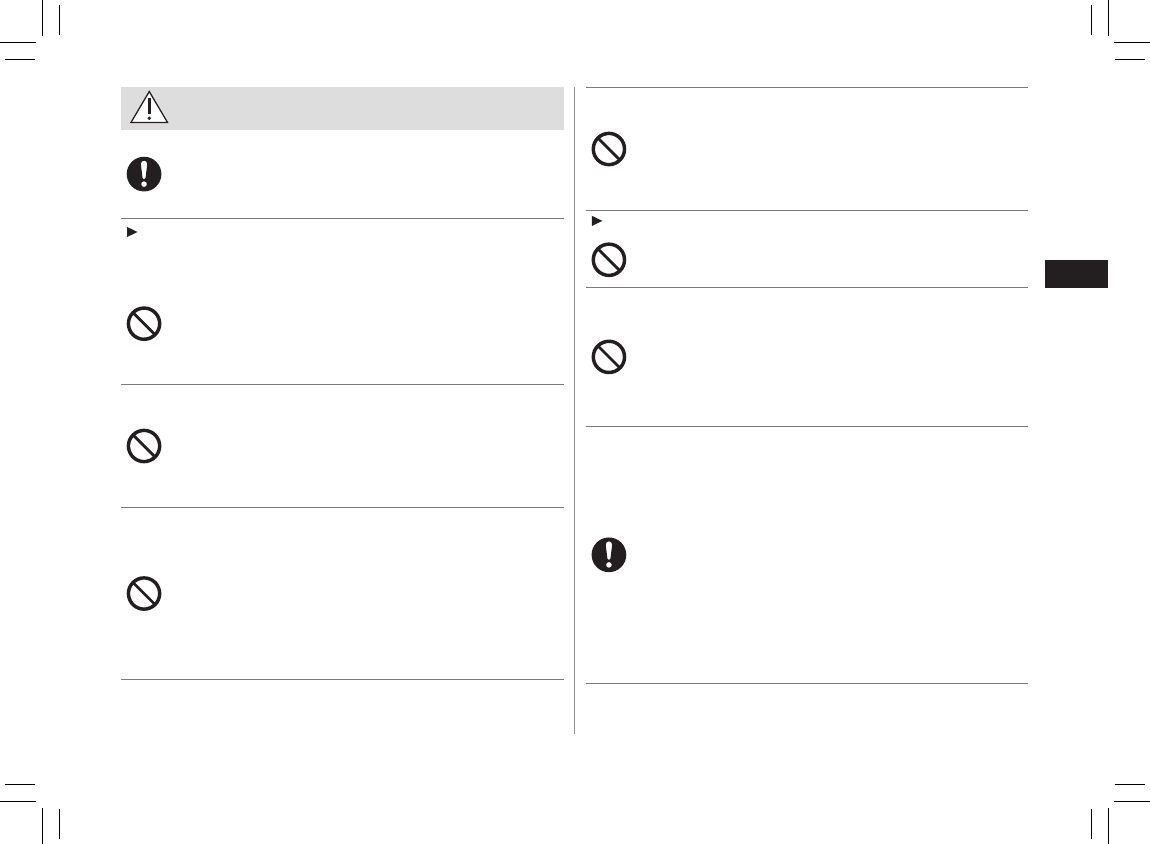Click the horizontal rule atop the right column
1150x844 pixels.
[x=806, y=88]
